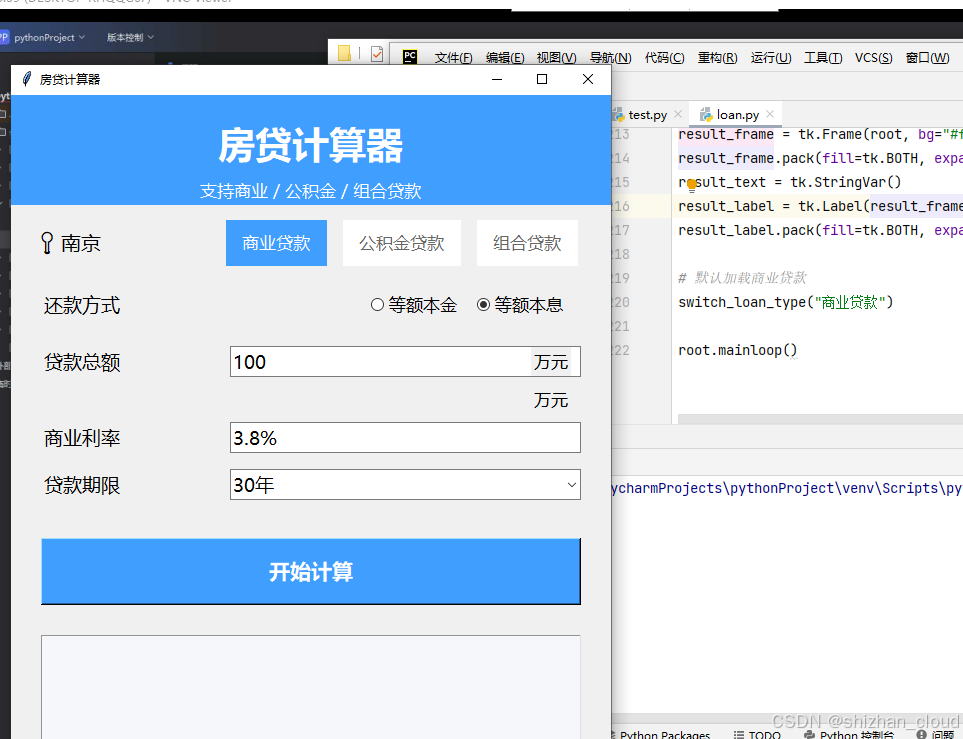The width and height of the screenshot is (963, 739).
Task: Open the 视图(V) menu in PyCharm
Action: click(x=556, y=58)
